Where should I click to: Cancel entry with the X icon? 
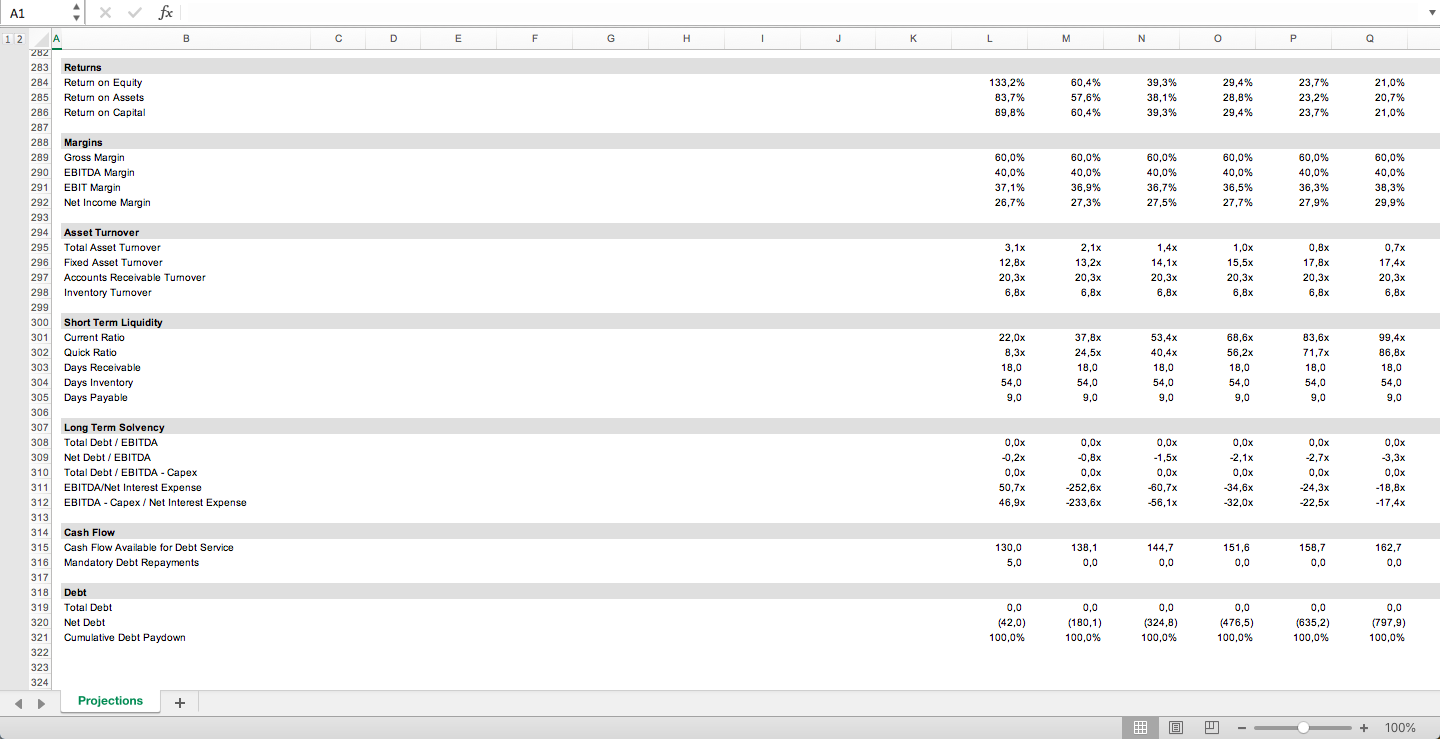tap(104, 12)
